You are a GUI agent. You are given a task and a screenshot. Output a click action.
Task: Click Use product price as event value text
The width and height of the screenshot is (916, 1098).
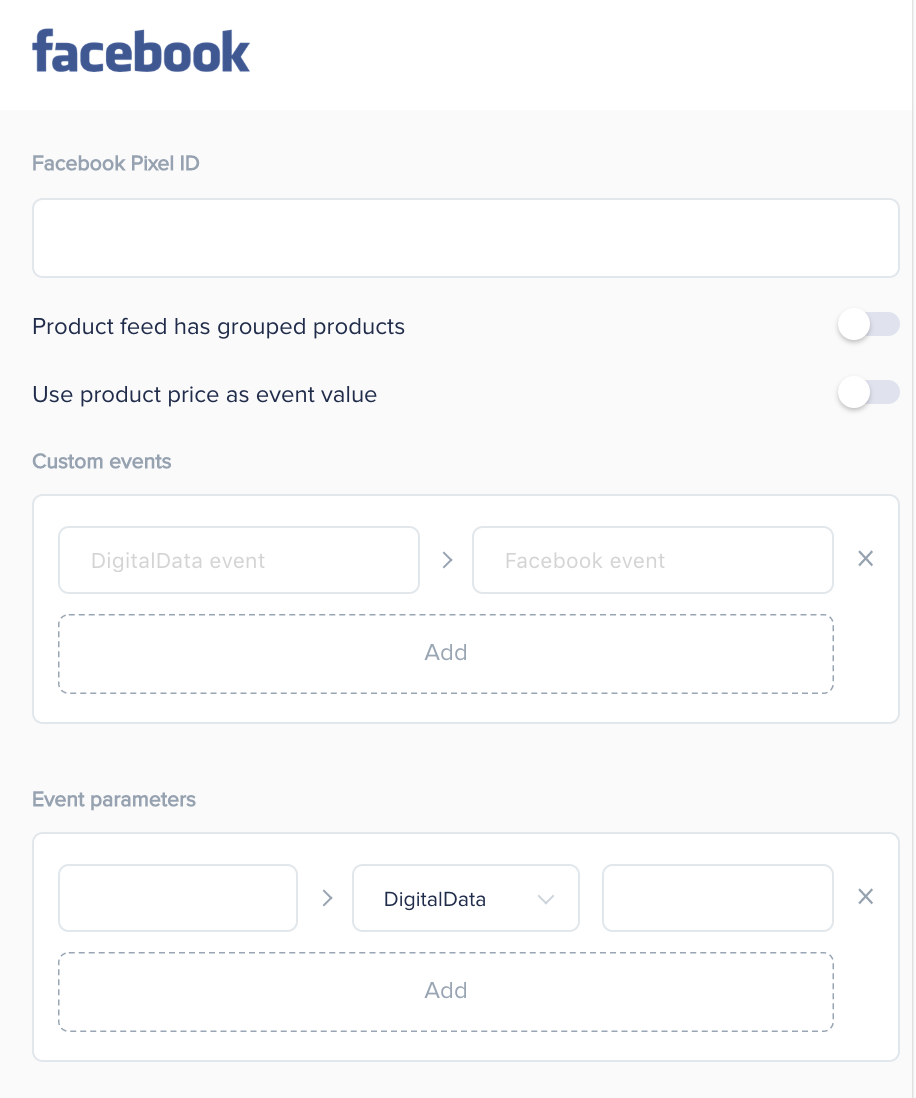(204, 395)
